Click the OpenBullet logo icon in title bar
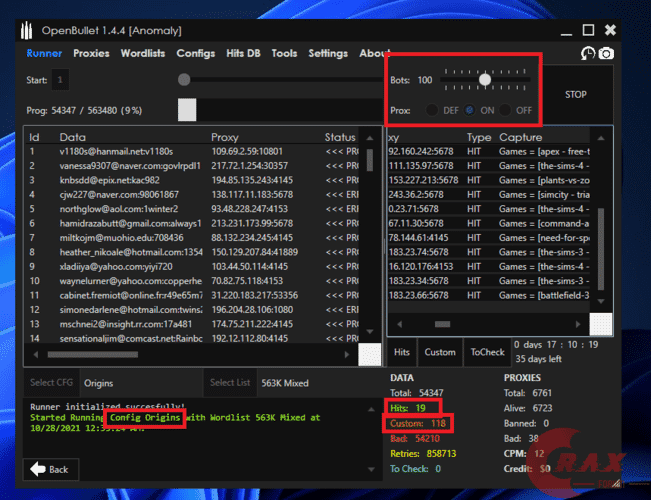The height and width of the screenshot is (500, 651). pyautogui.click(x=27, y=31)
